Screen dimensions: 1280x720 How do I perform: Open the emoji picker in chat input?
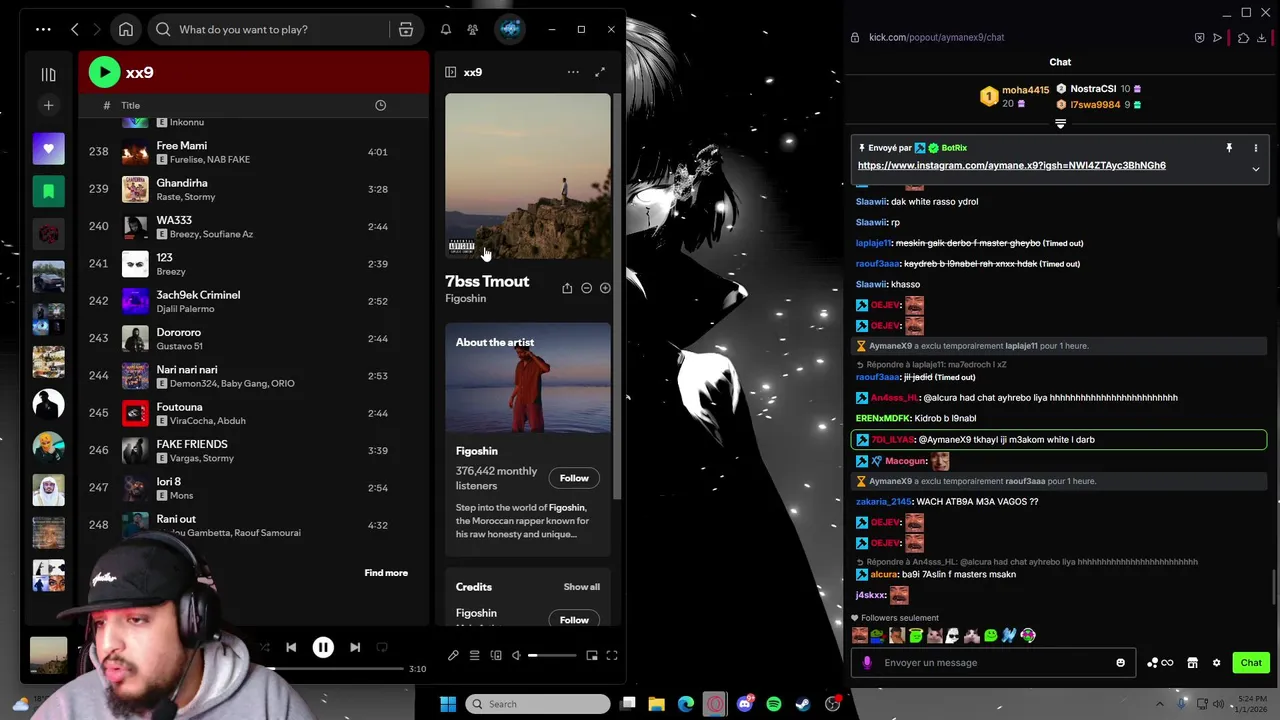[x=1121, y=663]
